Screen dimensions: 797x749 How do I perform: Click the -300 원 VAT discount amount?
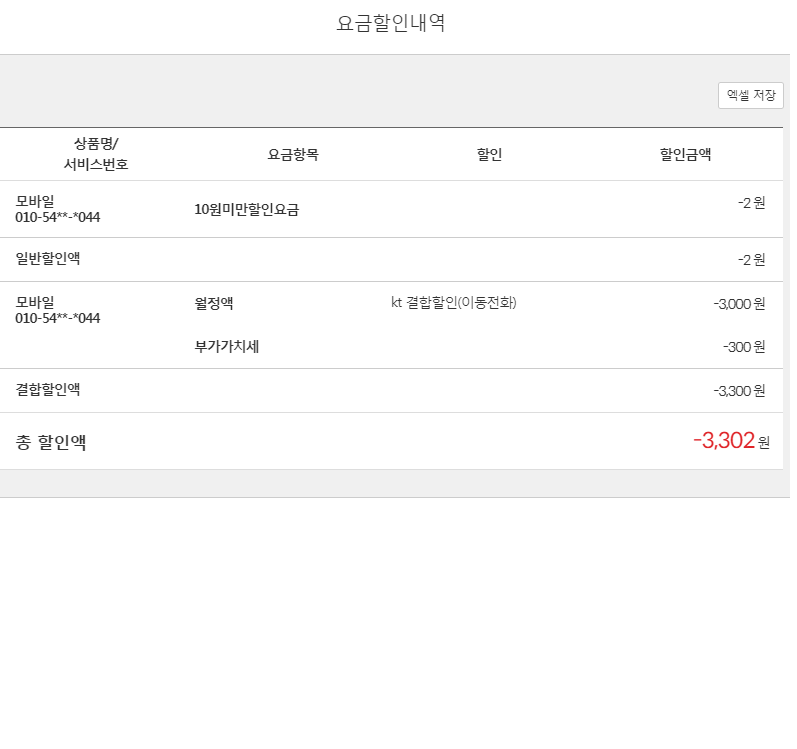(x=744, y=347)
